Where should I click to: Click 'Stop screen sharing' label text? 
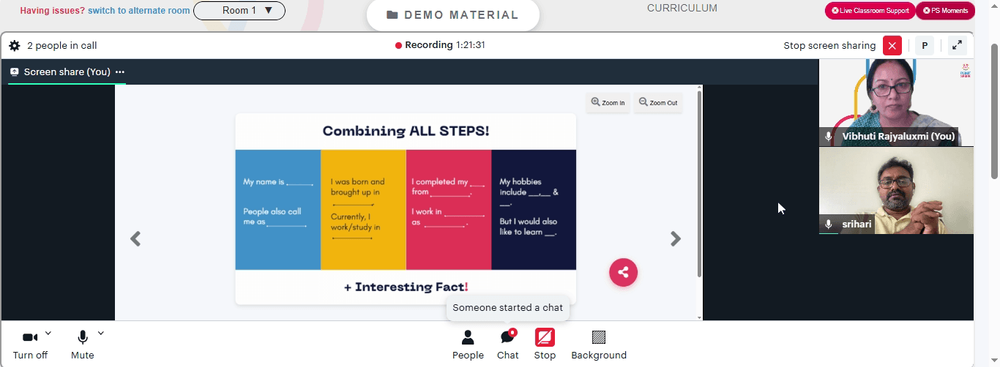tap(829, 46)
